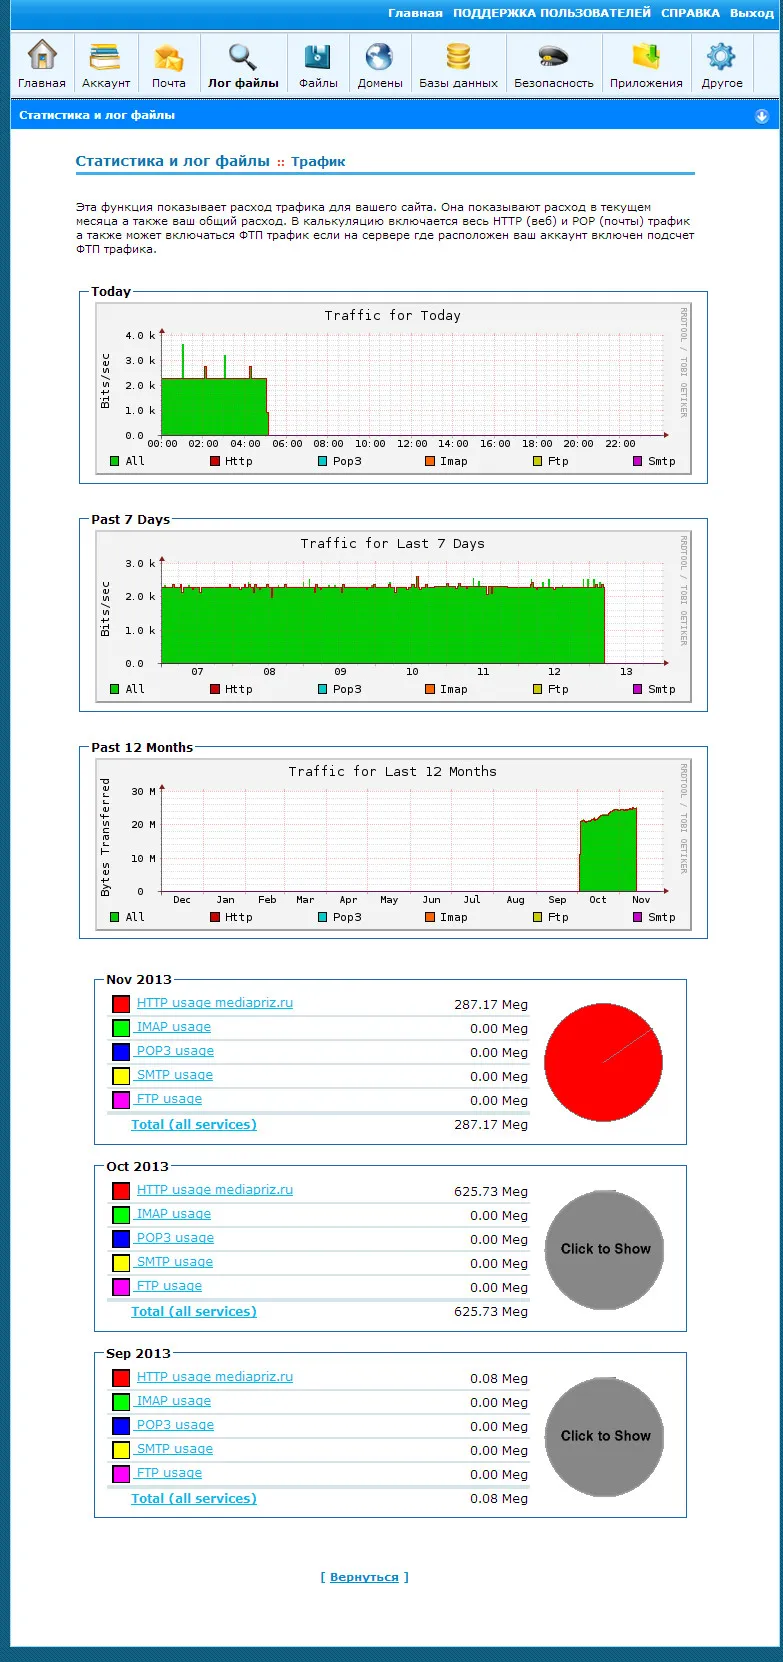Open ПОДДЕРЖКА ПОЛЬЗОВАТЕЛЕЙ top menu

pyautogui.click(x=552, y=13)
